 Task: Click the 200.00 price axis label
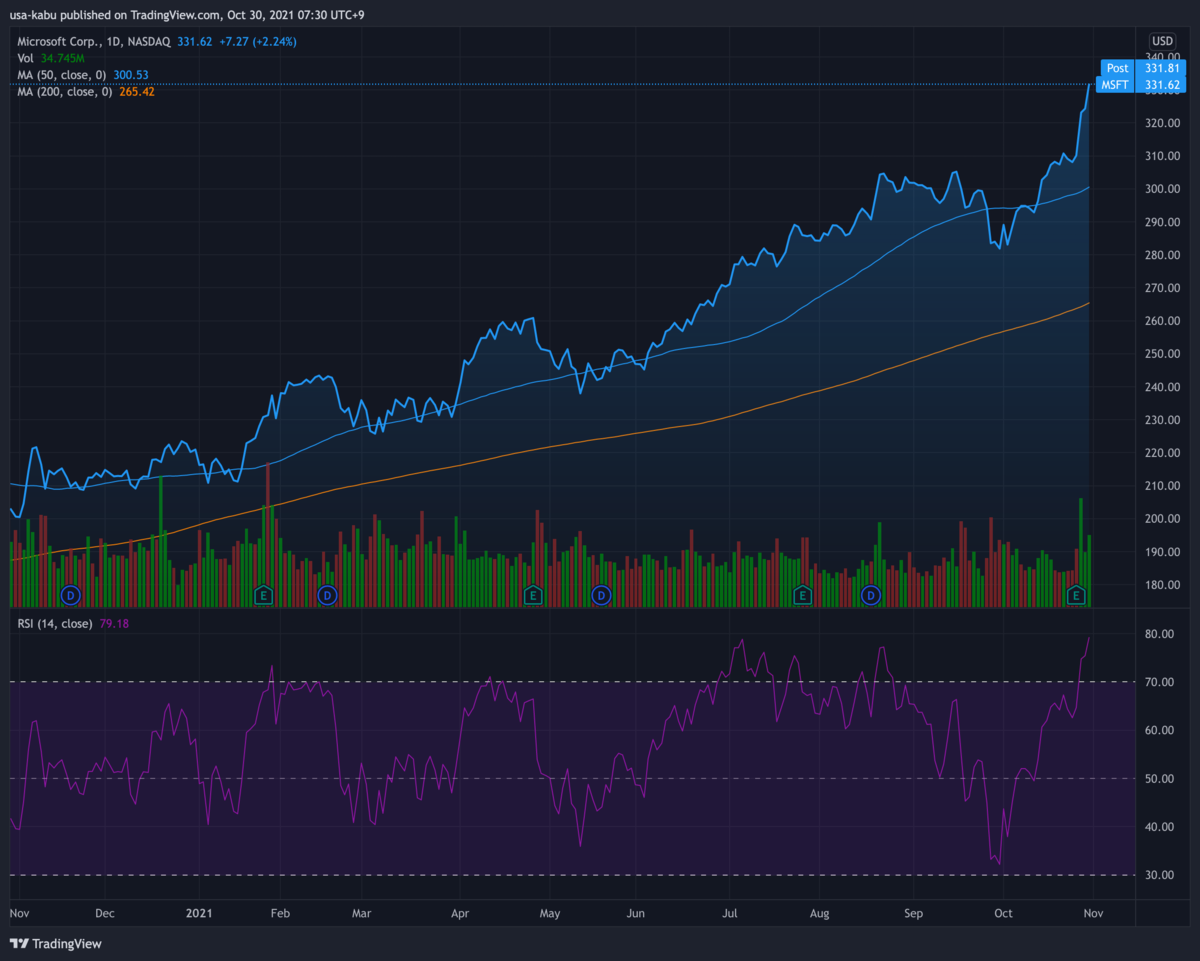[1160, 519]
